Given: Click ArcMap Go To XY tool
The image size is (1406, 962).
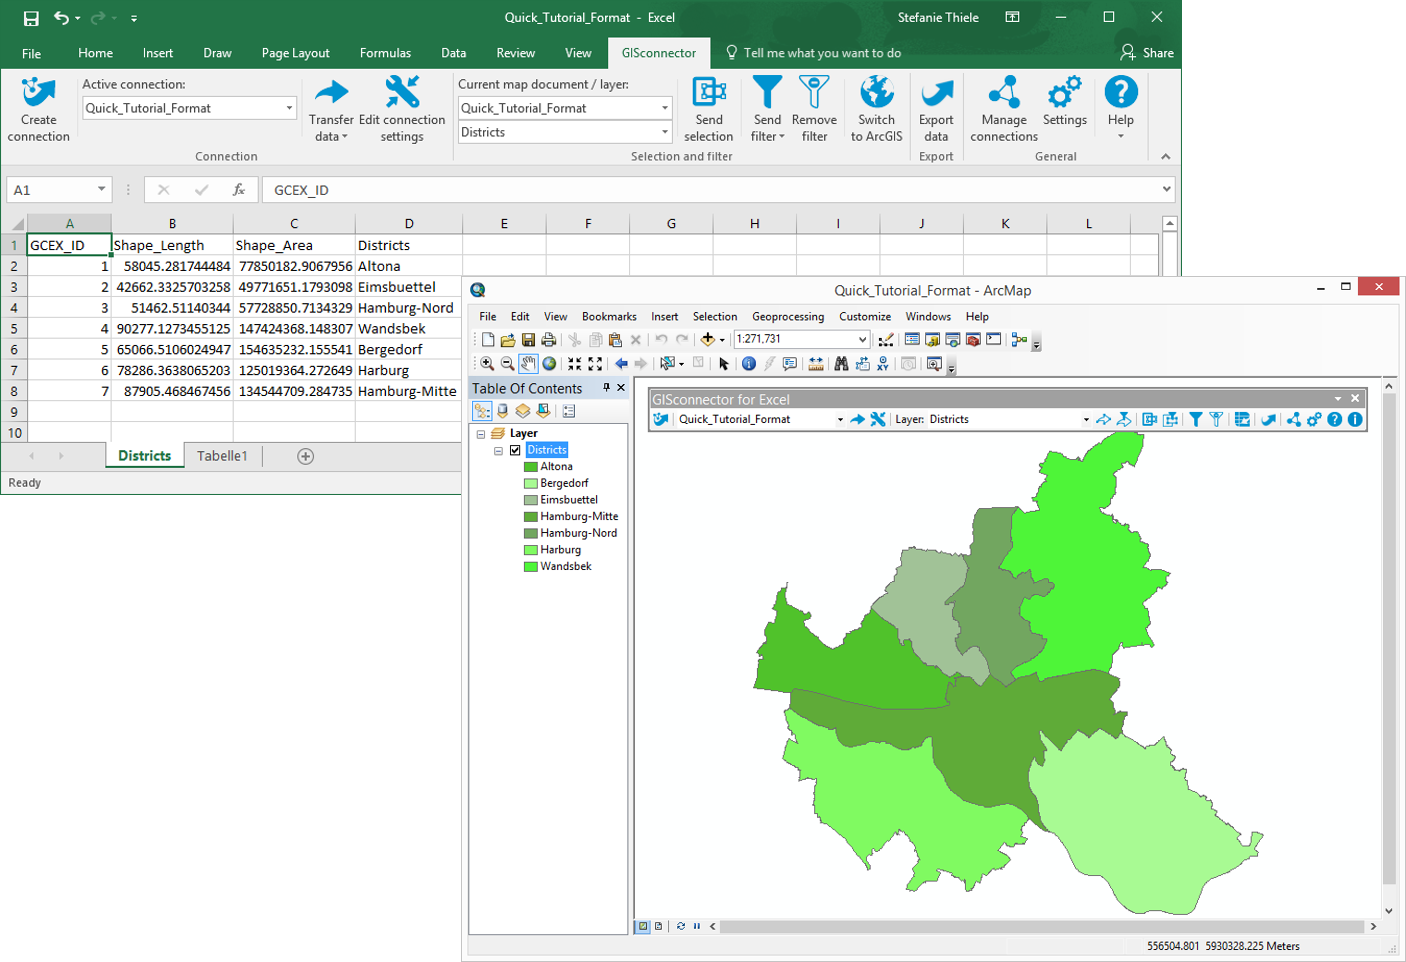Looking at the screenshot, I should tap(883, 364).
